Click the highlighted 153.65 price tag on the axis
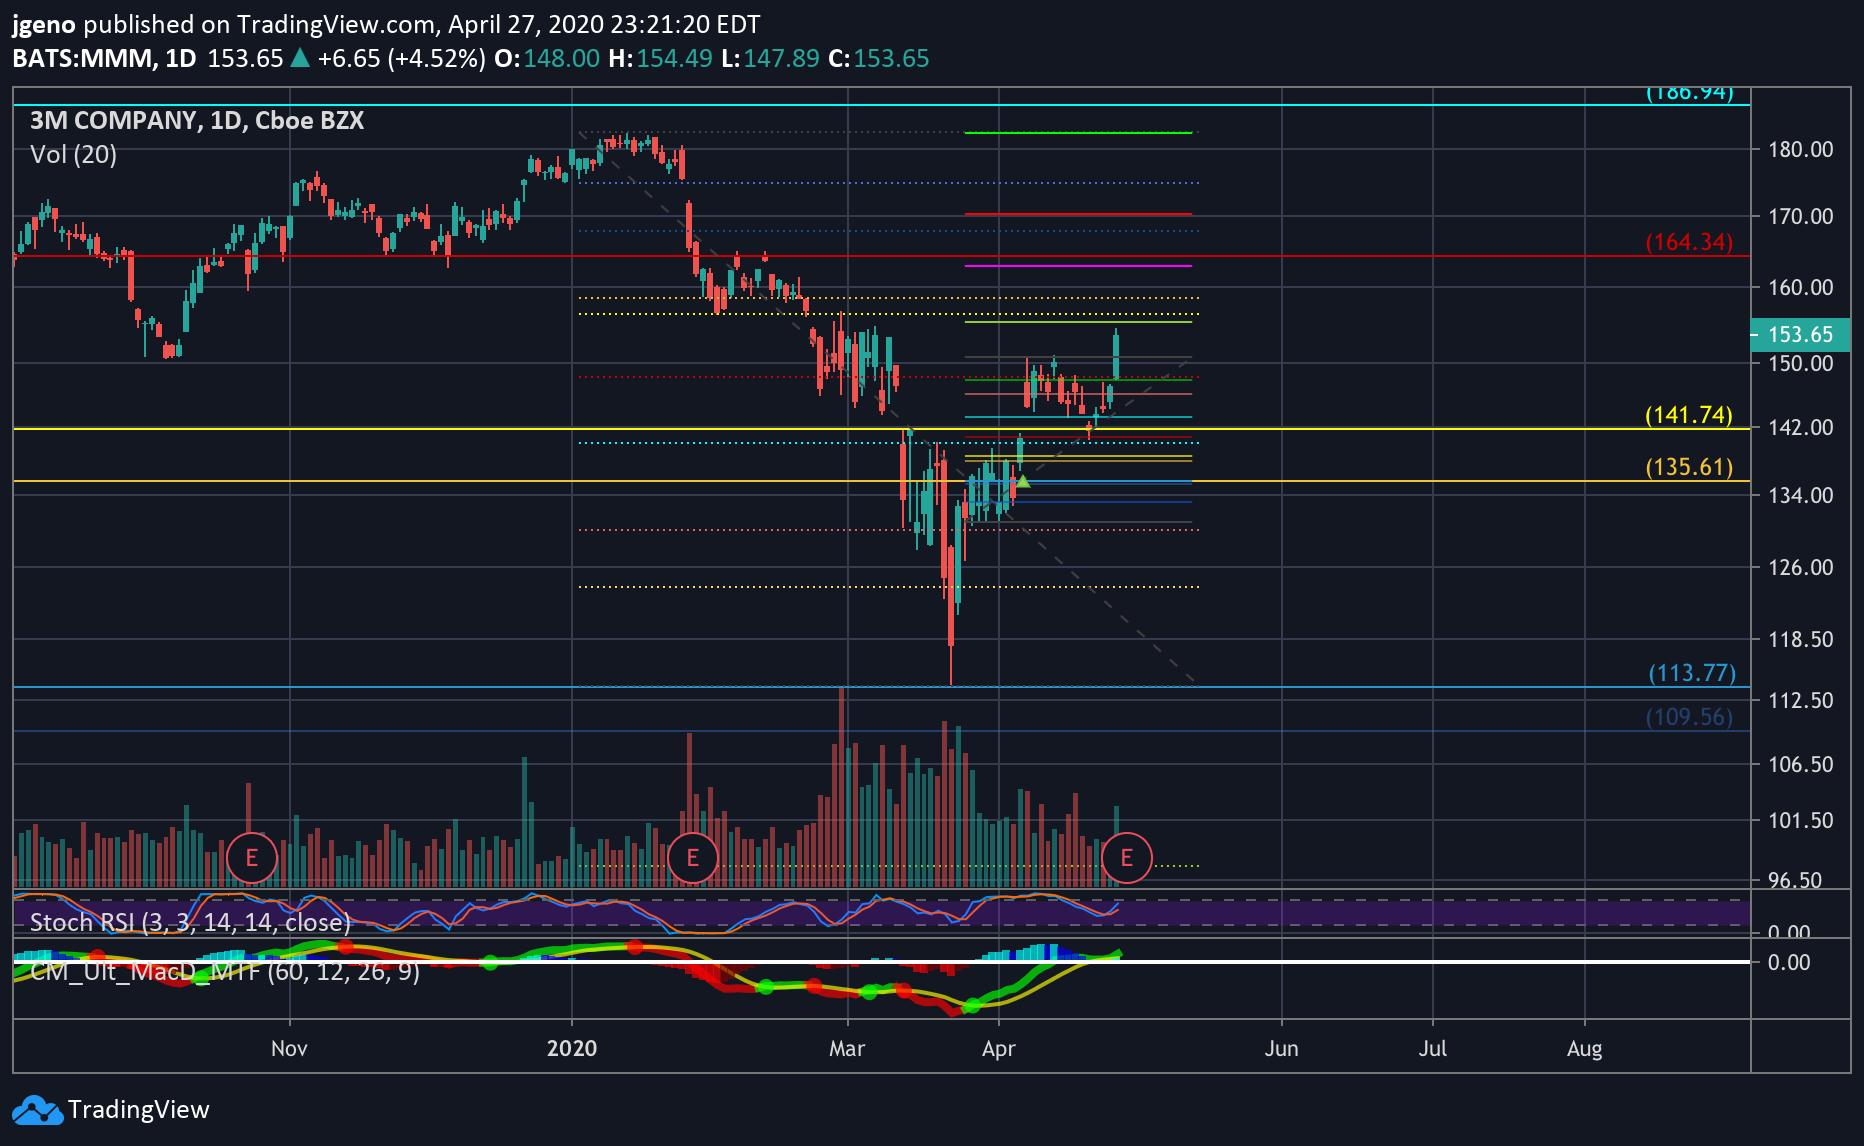The height and width of the screenshot is (1146, 1864). 1800,335
